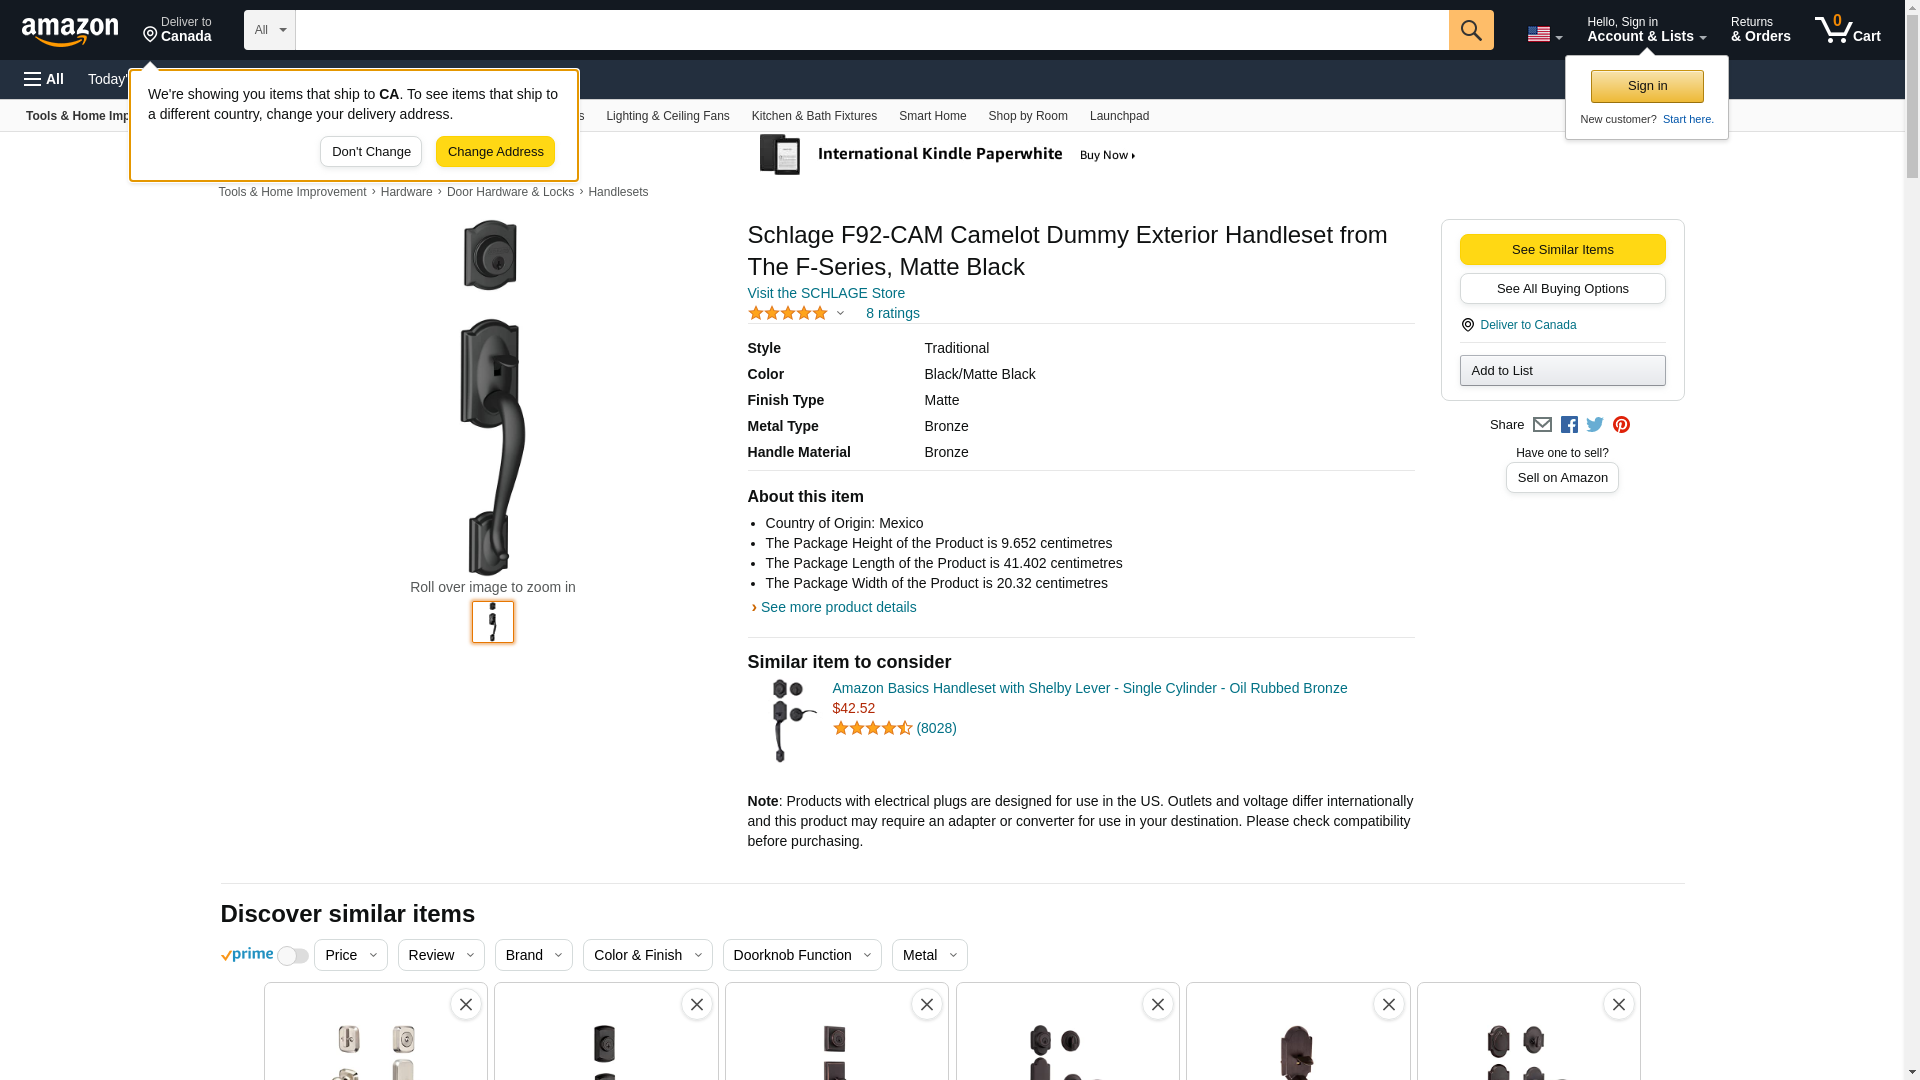This screenshot has width=1920, height=1080.
Task: Open the Brand filter dropdown
Action: [533, 955]
